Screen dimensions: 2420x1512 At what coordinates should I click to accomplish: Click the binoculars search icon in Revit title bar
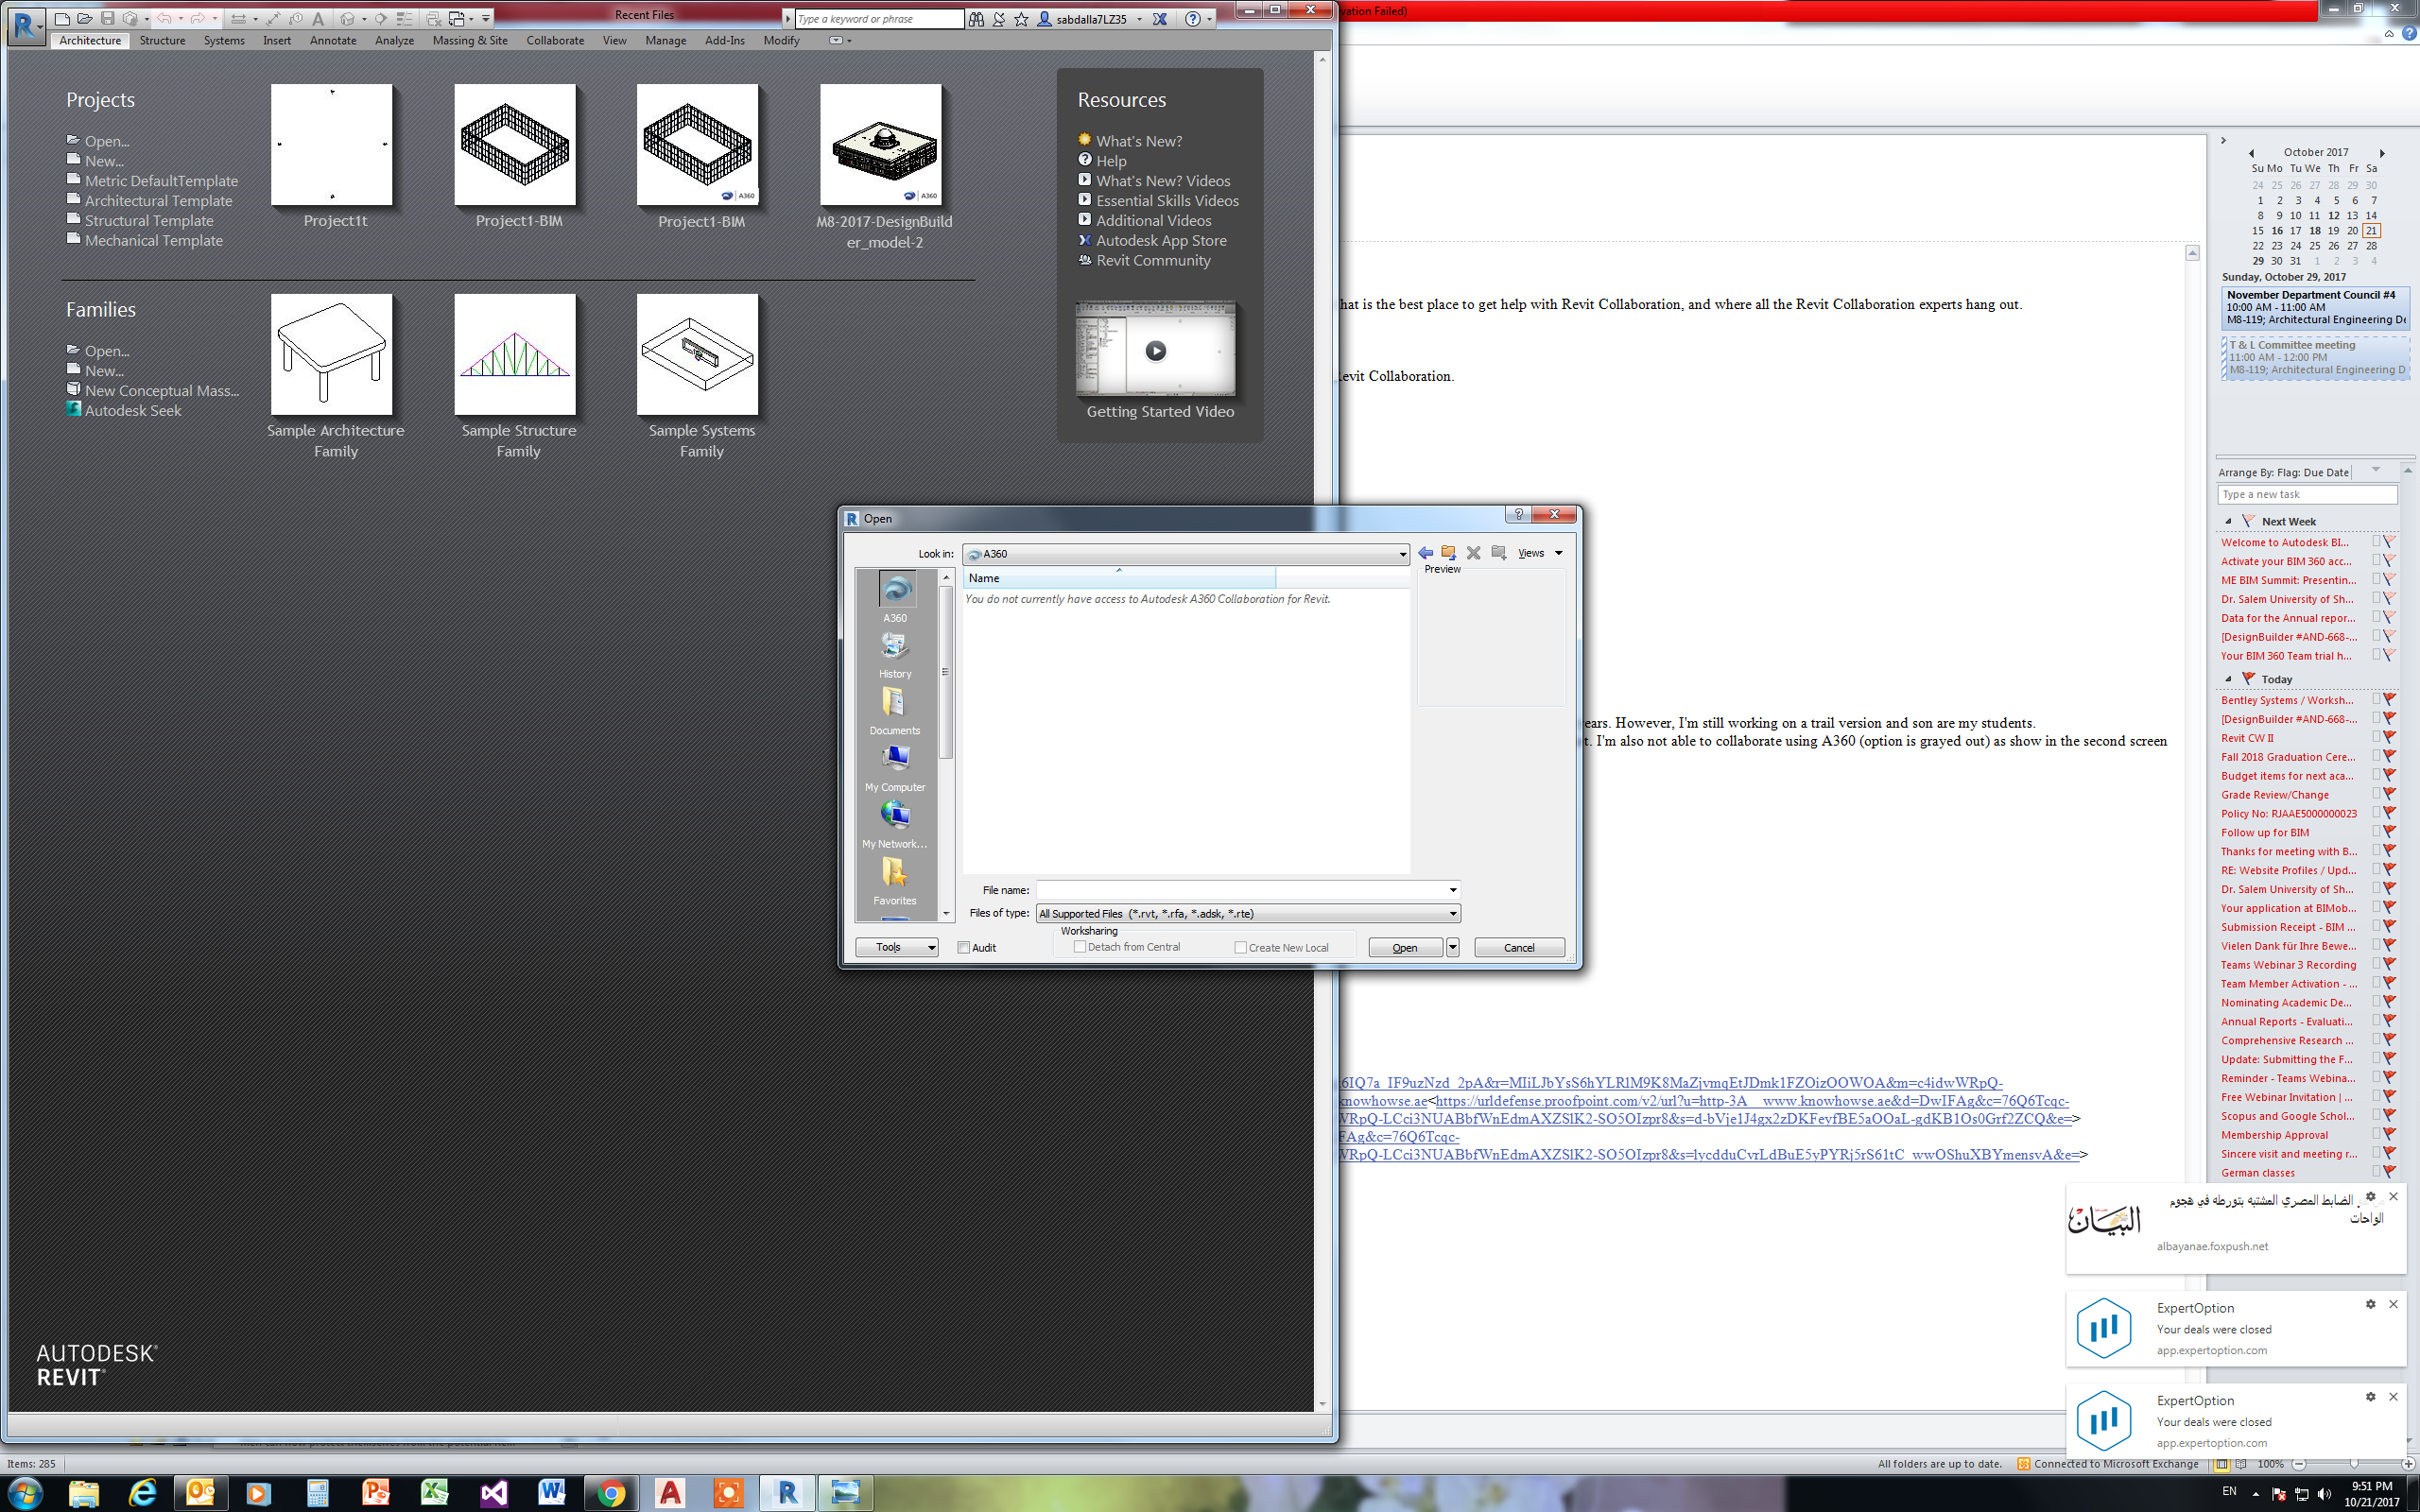(976, 19)
